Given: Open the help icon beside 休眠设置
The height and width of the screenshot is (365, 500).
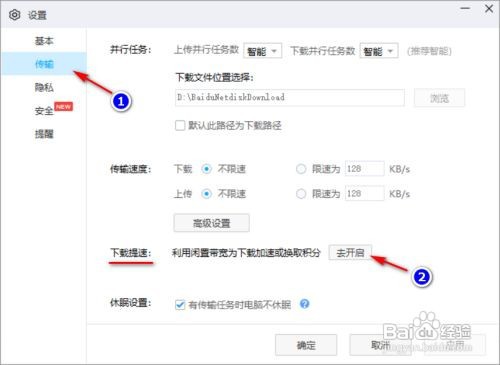Looking at the screenshot, I should click(304, 304).
